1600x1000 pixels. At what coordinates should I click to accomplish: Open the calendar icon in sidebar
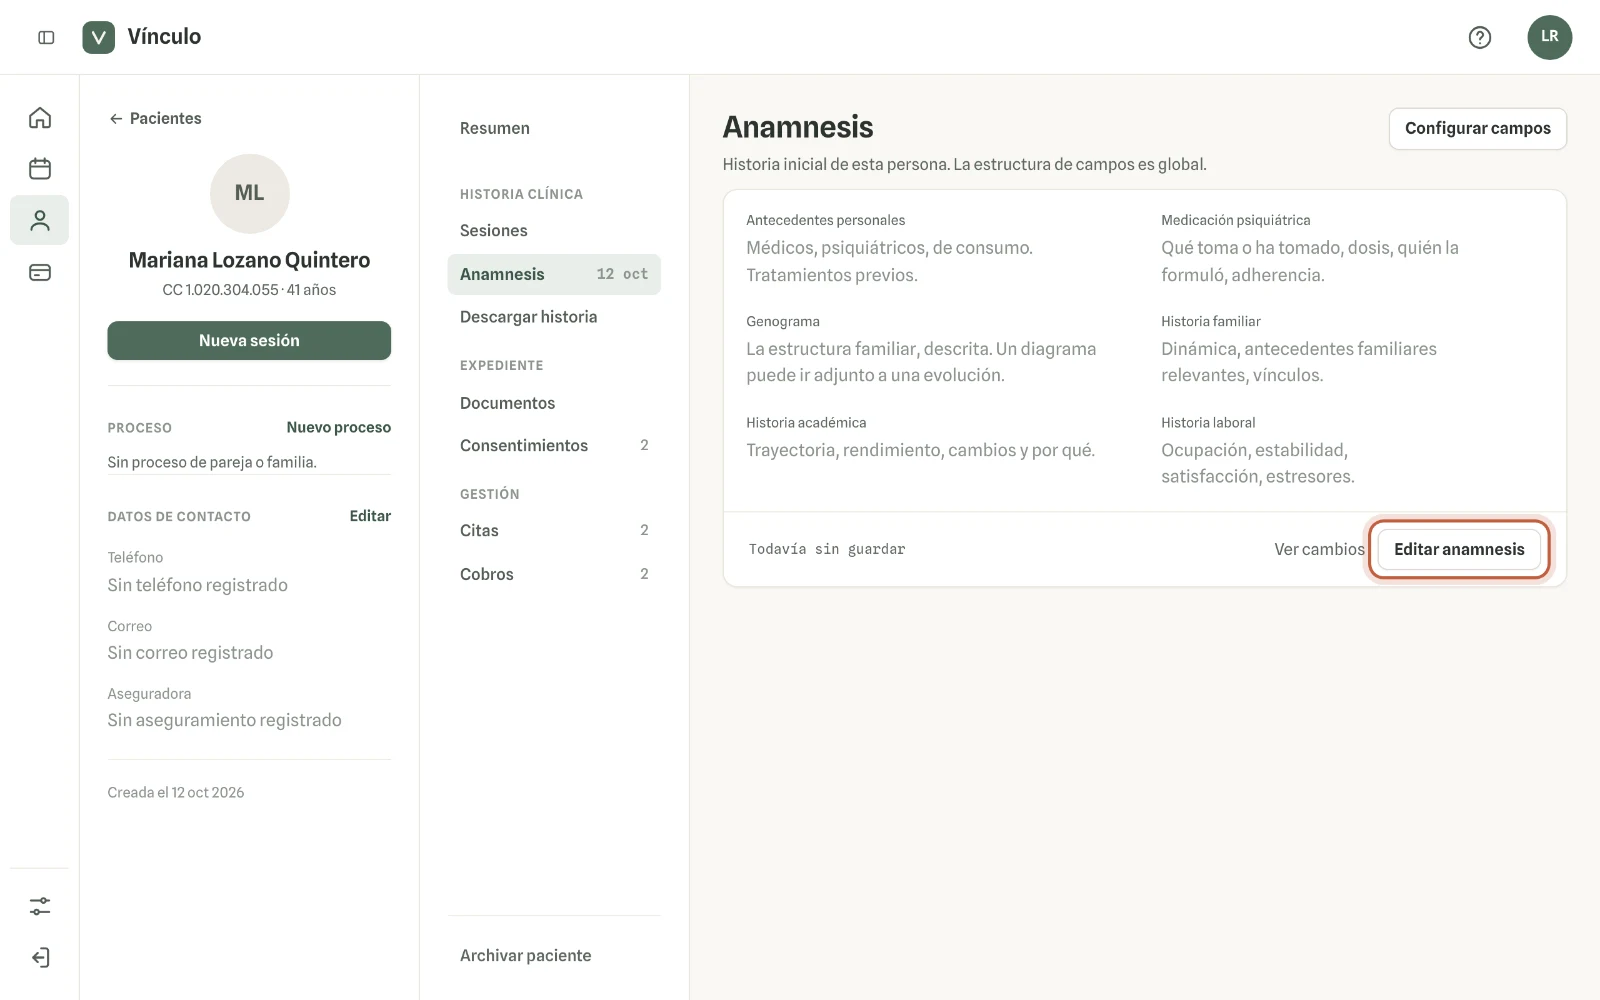pyautogui.click(x=40, y=168)
